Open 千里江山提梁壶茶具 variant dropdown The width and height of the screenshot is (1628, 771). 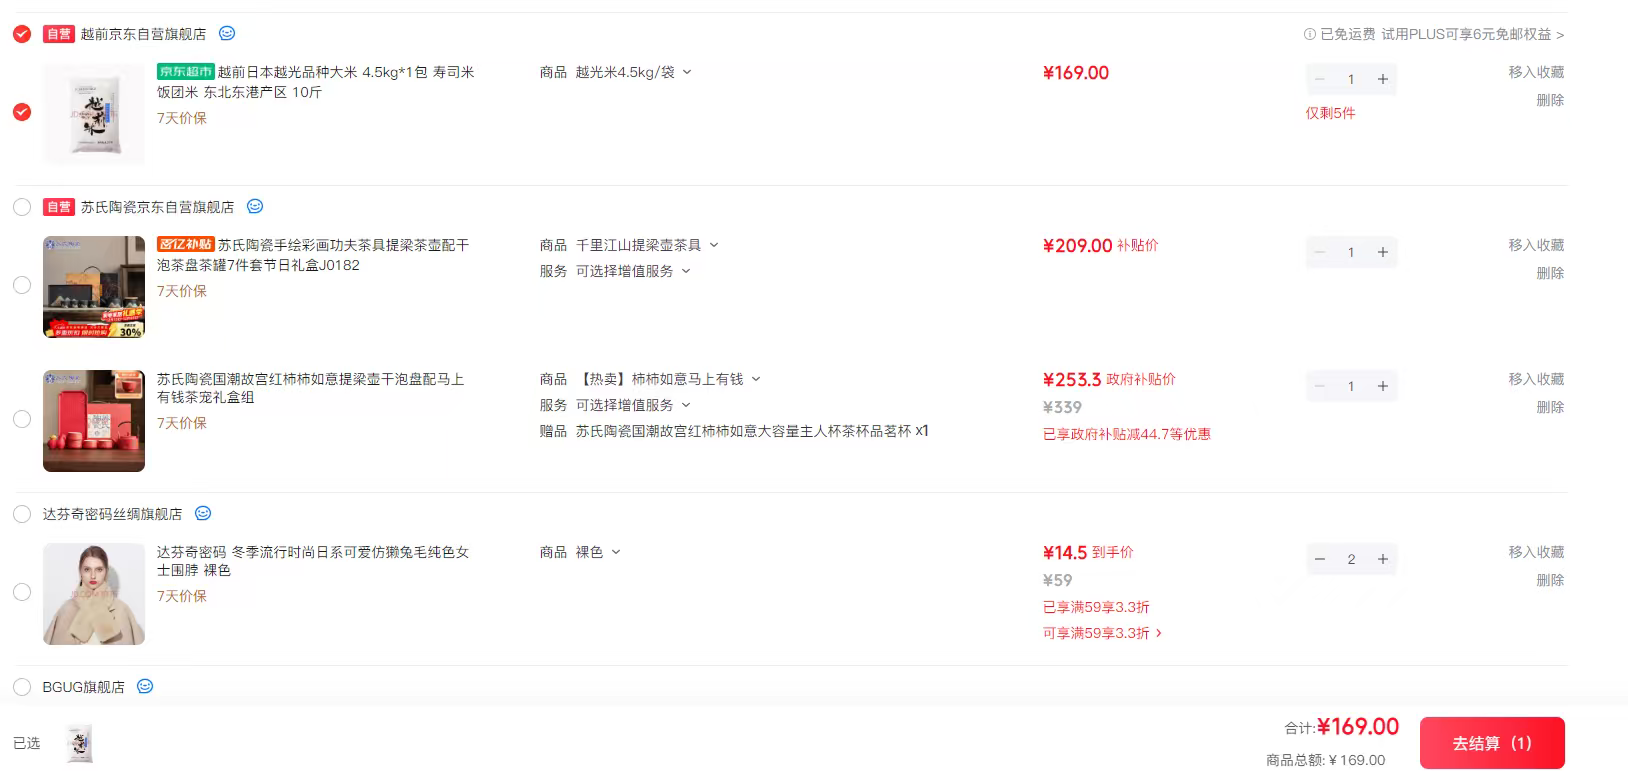[x=714, y=245]
